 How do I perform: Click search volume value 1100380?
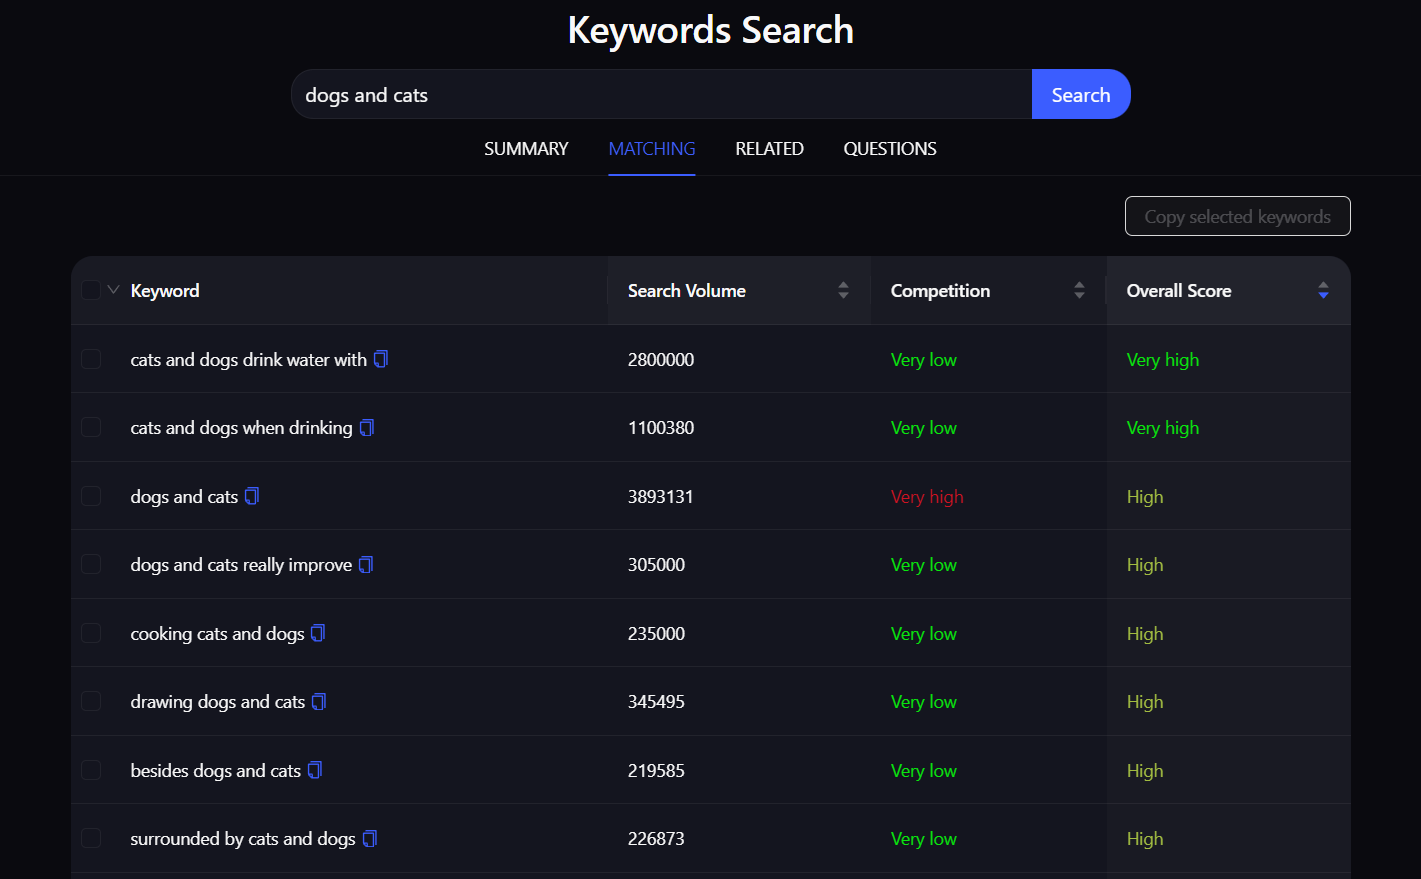tap(661, 428)
